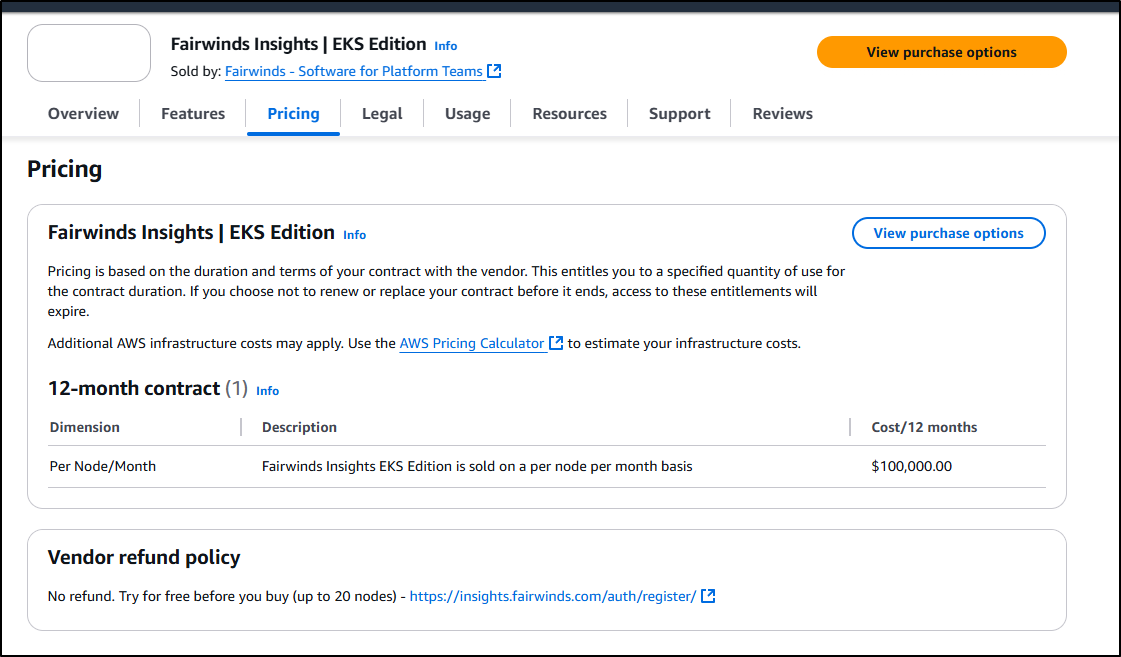Click external link icon after AWS Pricing Calculator

[556, 342]
